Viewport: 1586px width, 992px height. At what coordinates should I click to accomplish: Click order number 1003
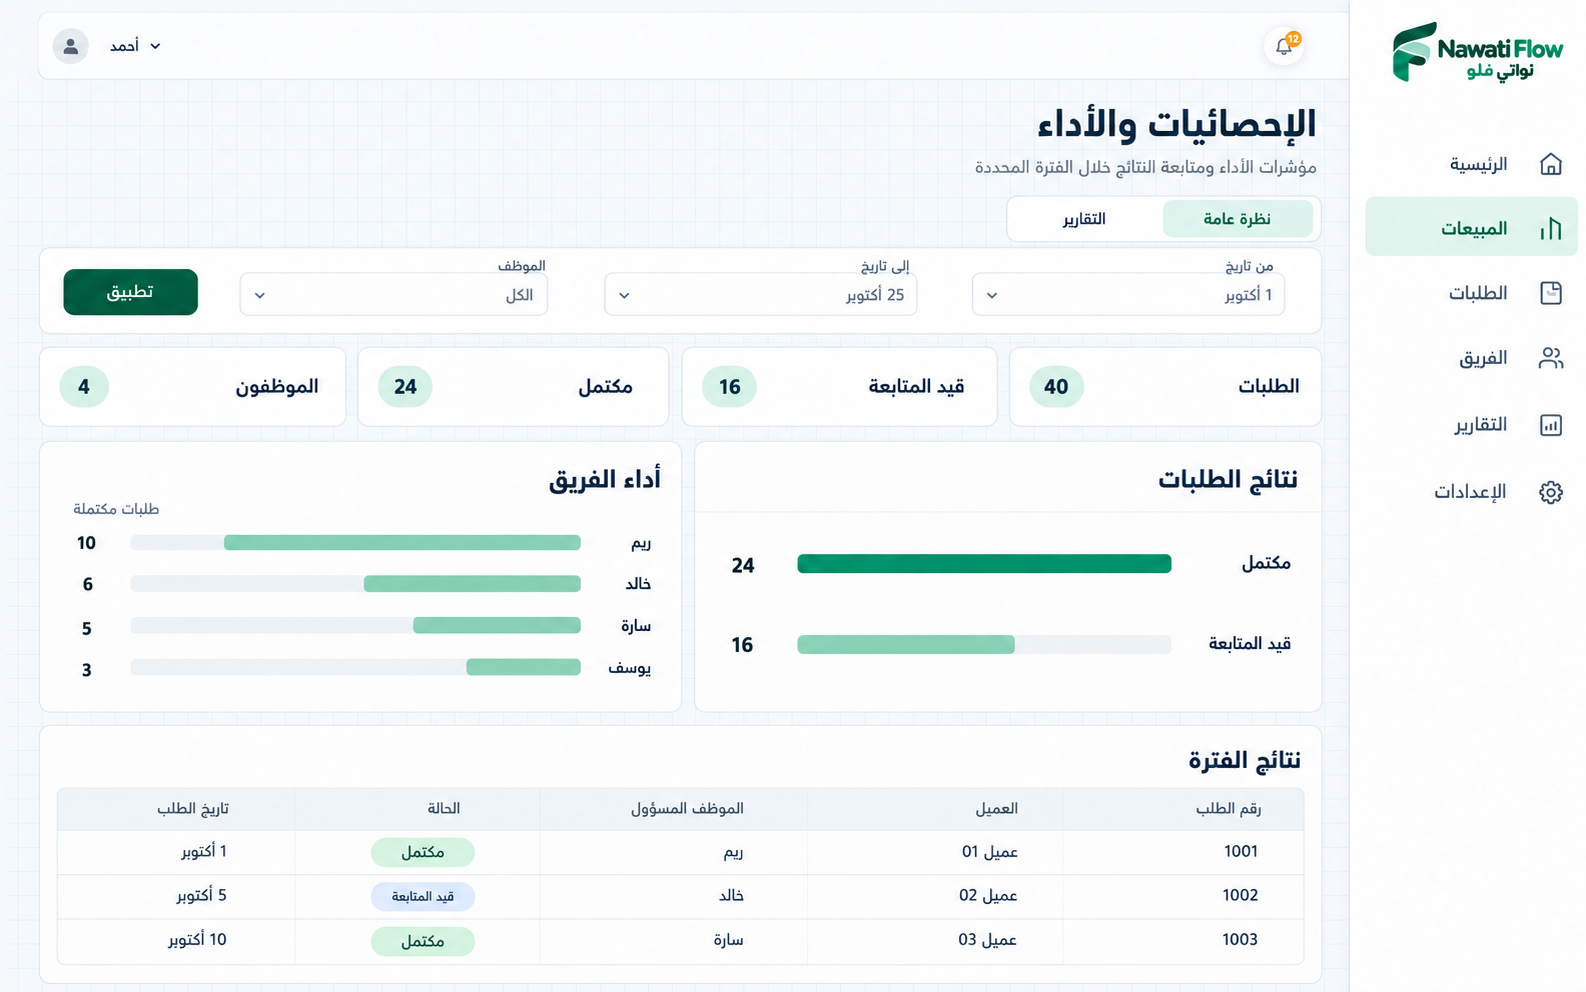[1240, 939]
